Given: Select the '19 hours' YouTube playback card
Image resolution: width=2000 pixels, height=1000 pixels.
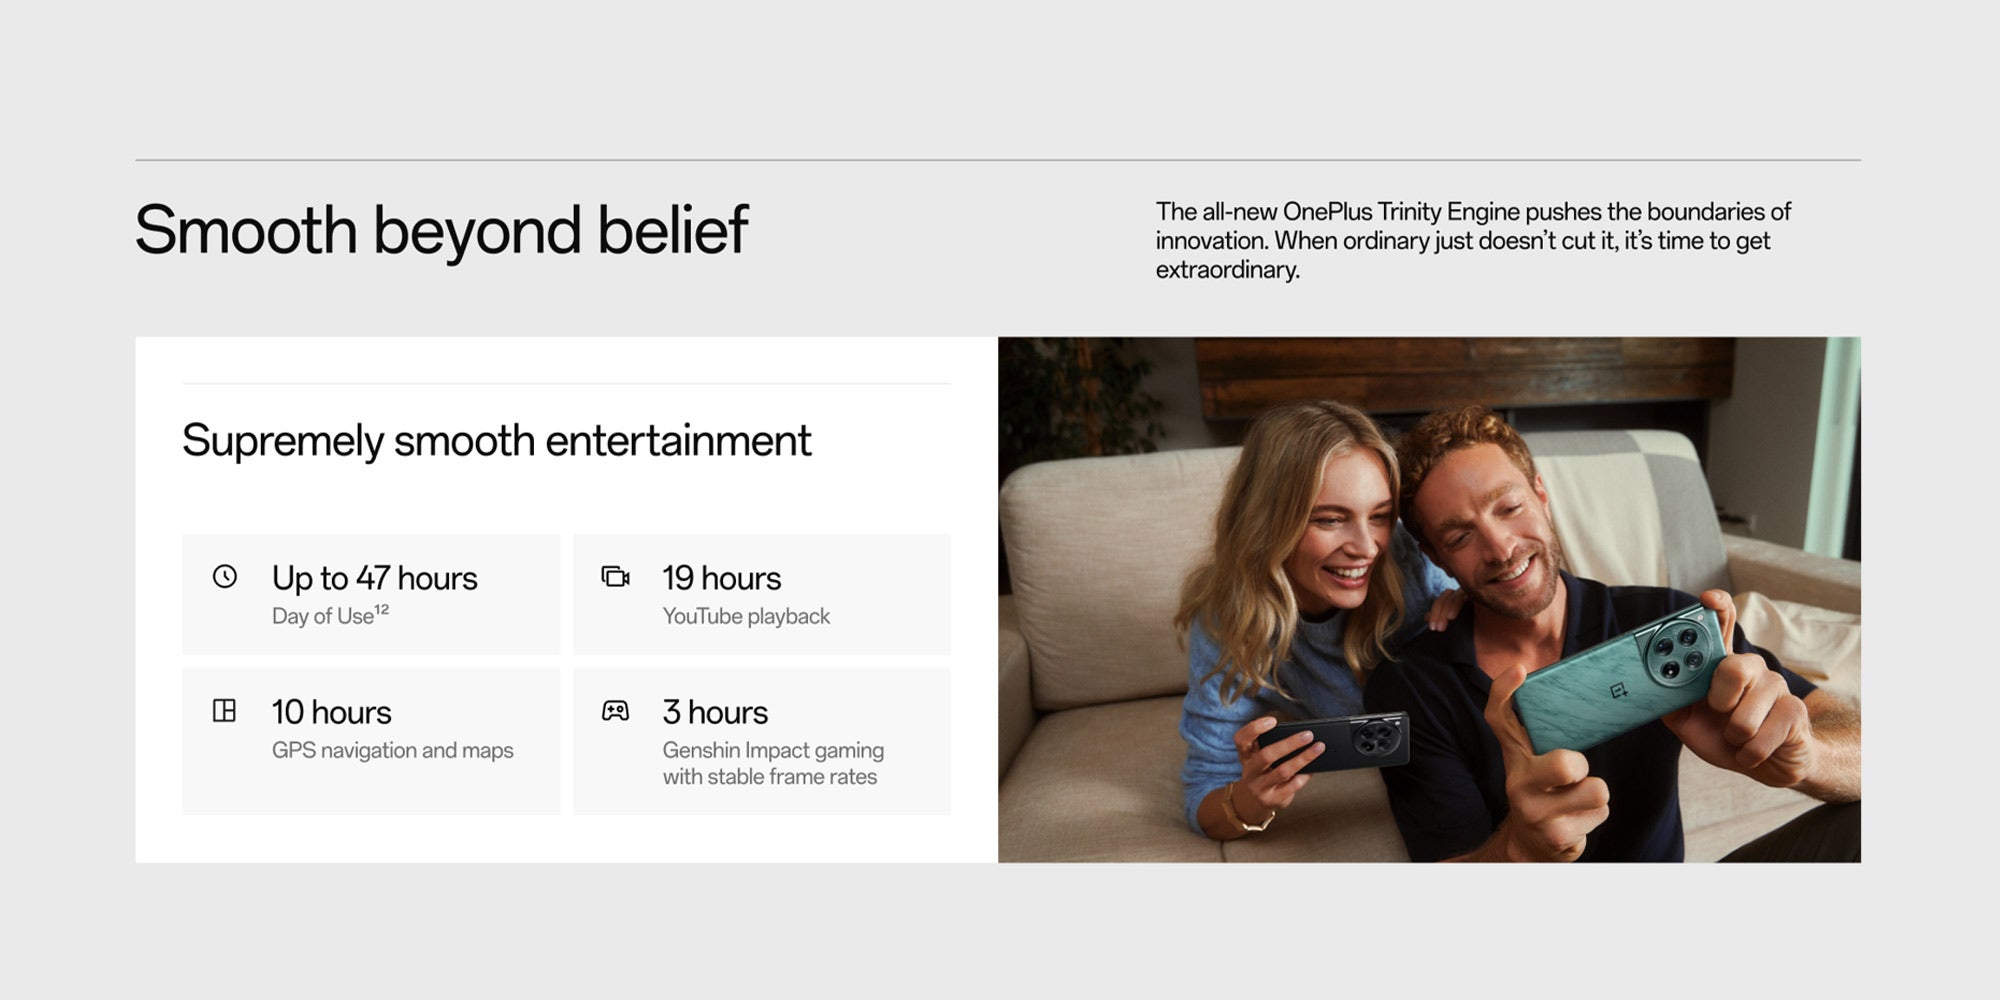Looking at the screenshot, I should (762, 594).
